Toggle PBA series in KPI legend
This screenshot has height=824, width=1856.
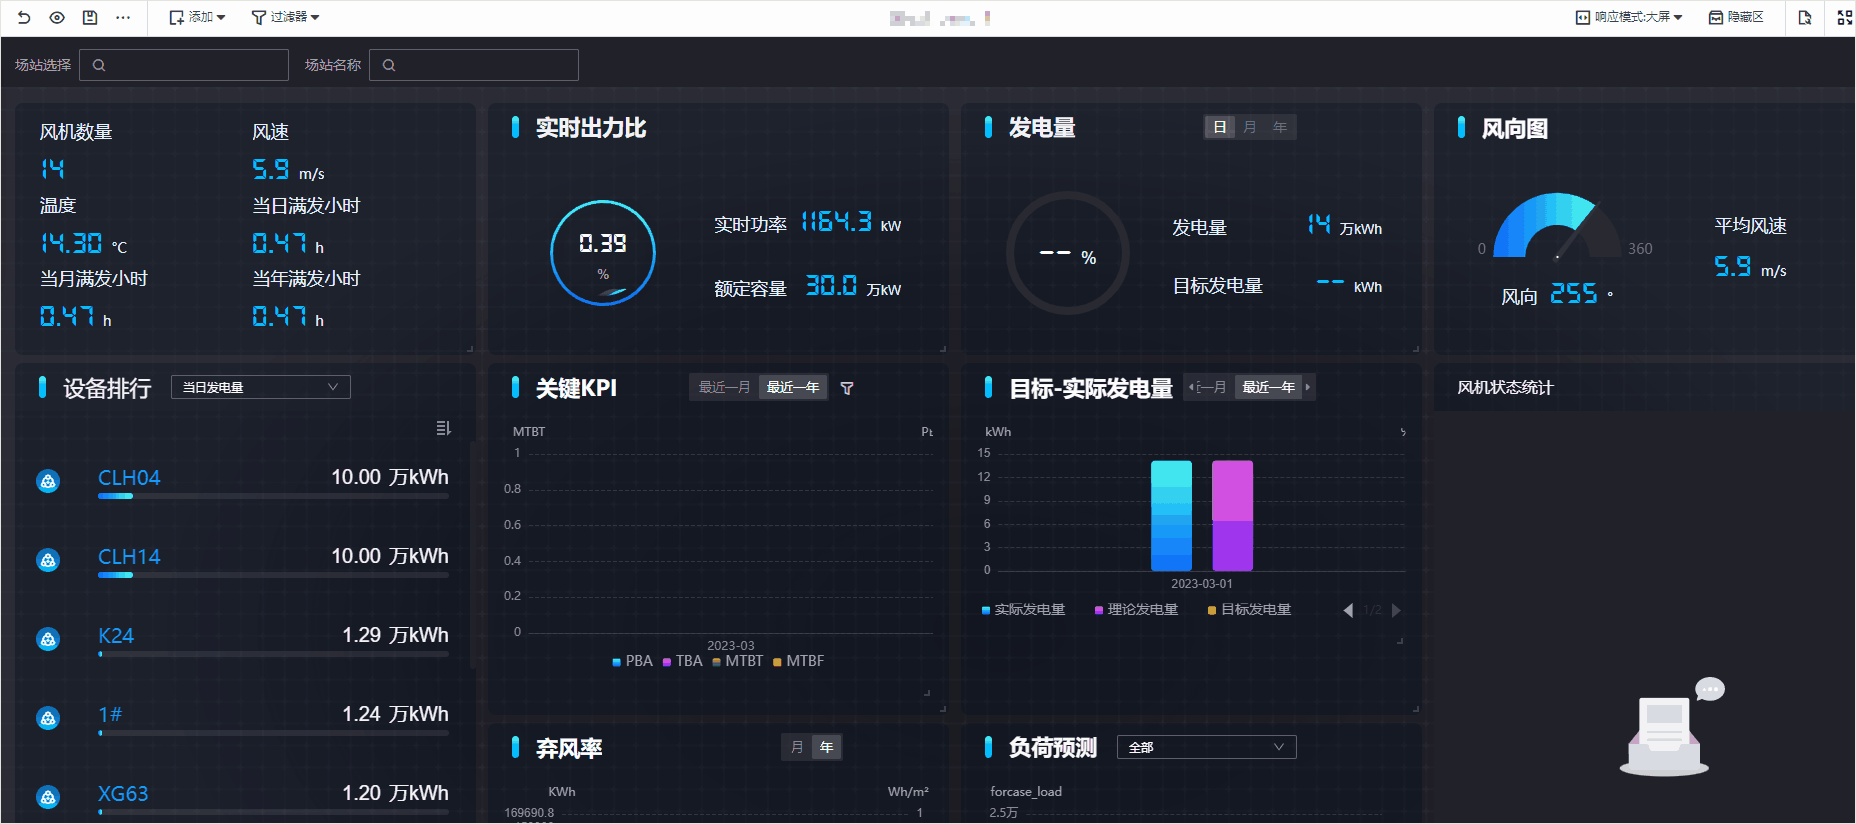point(632,661)
